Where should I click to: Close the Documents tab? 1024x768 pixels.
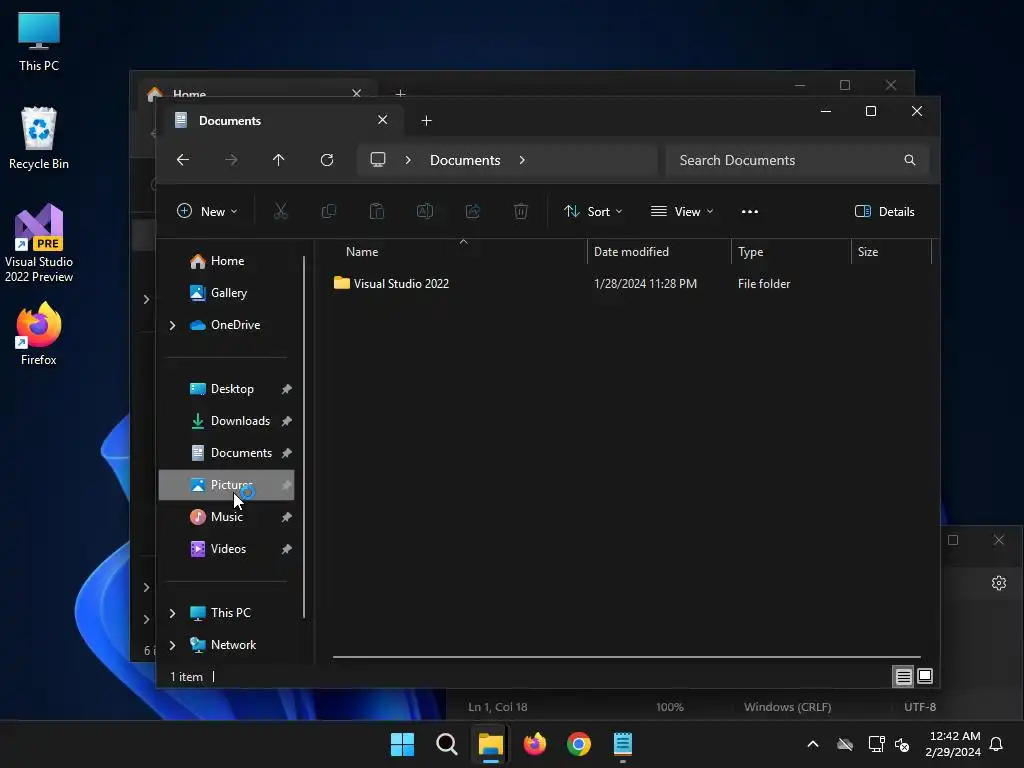[383, 120]
